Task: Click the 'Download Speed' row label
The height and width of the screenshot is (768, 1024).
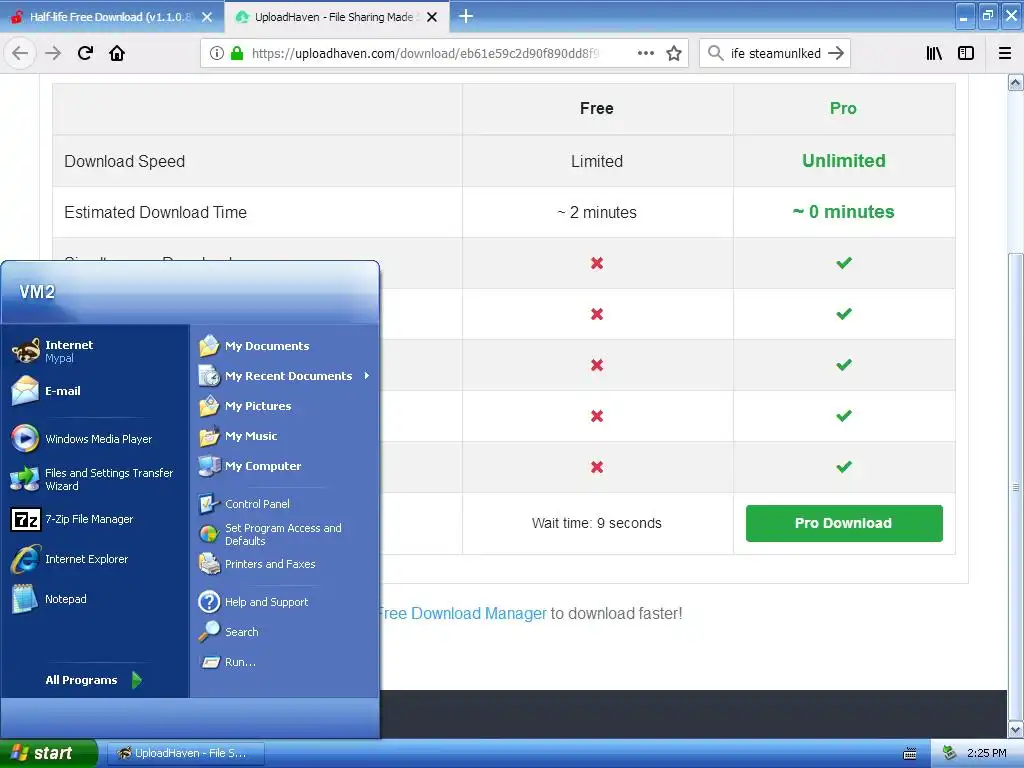Action: coord(125,161)
